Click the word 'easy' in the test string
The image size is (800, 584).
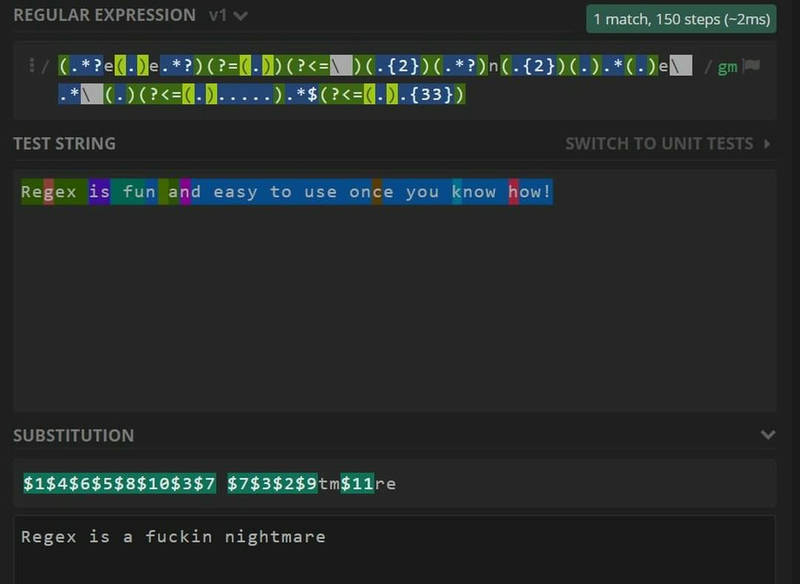click(235, 192)
